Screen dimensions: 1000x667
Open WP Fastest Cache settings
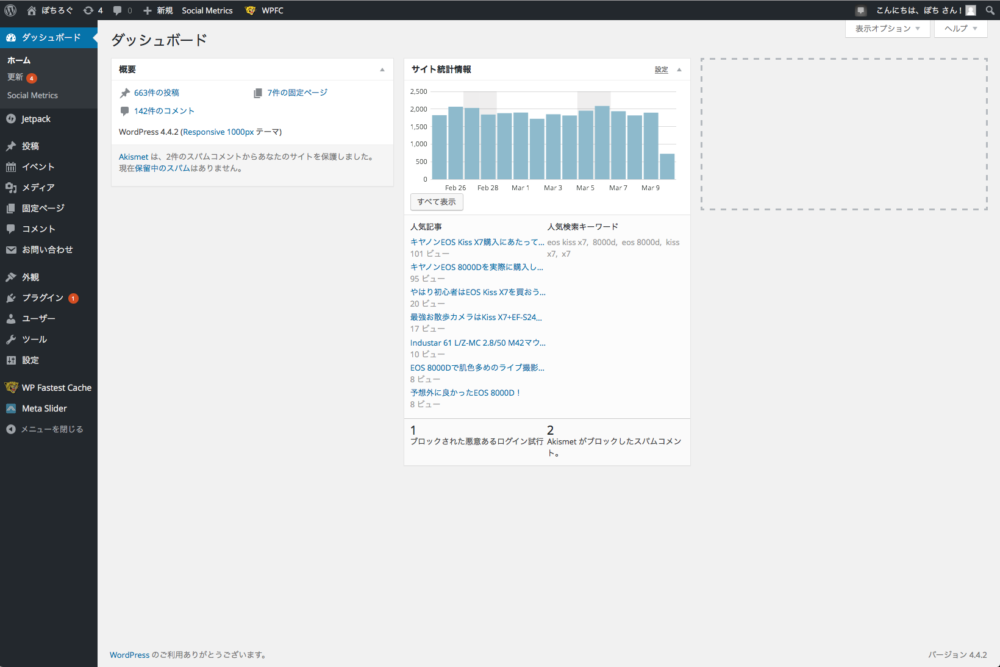coord(56,387)
